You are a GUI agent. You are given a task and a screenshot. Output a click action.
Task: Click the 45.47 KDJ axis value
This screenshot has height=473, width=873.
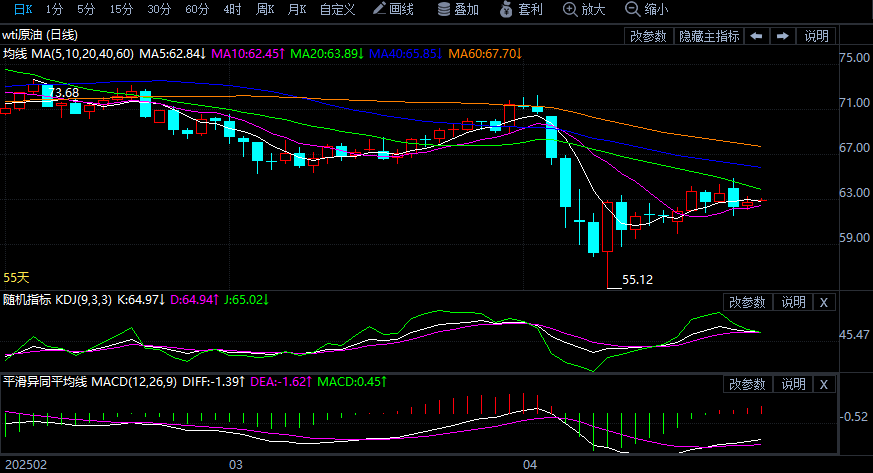coord(854,334)
